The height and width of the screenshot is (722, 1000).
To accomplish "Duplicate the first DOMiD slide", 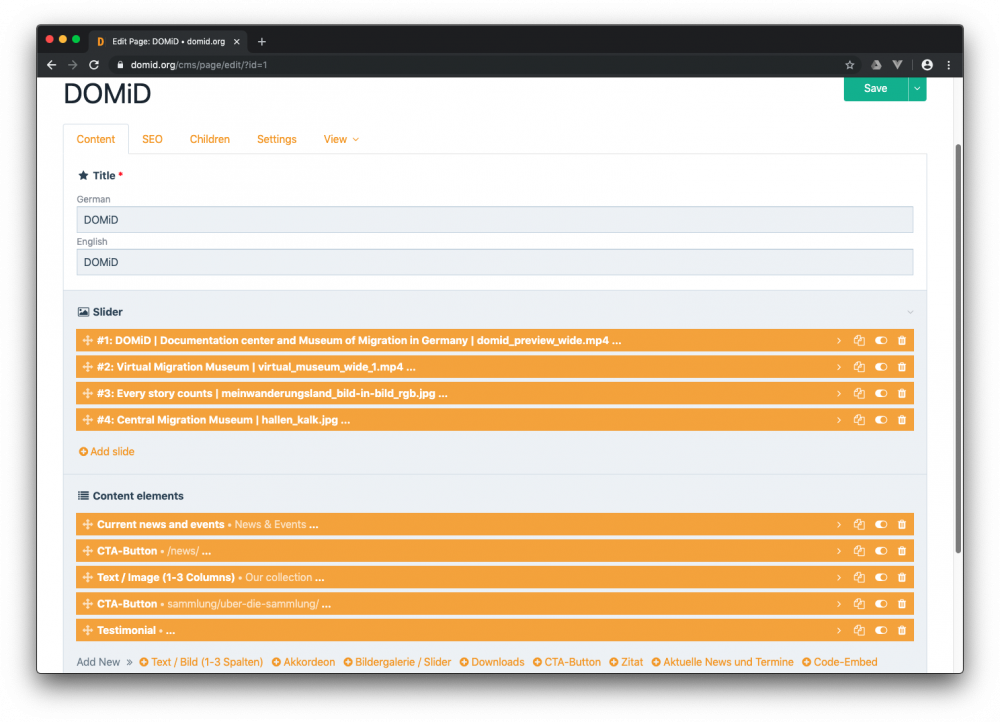I will (859, 340).
